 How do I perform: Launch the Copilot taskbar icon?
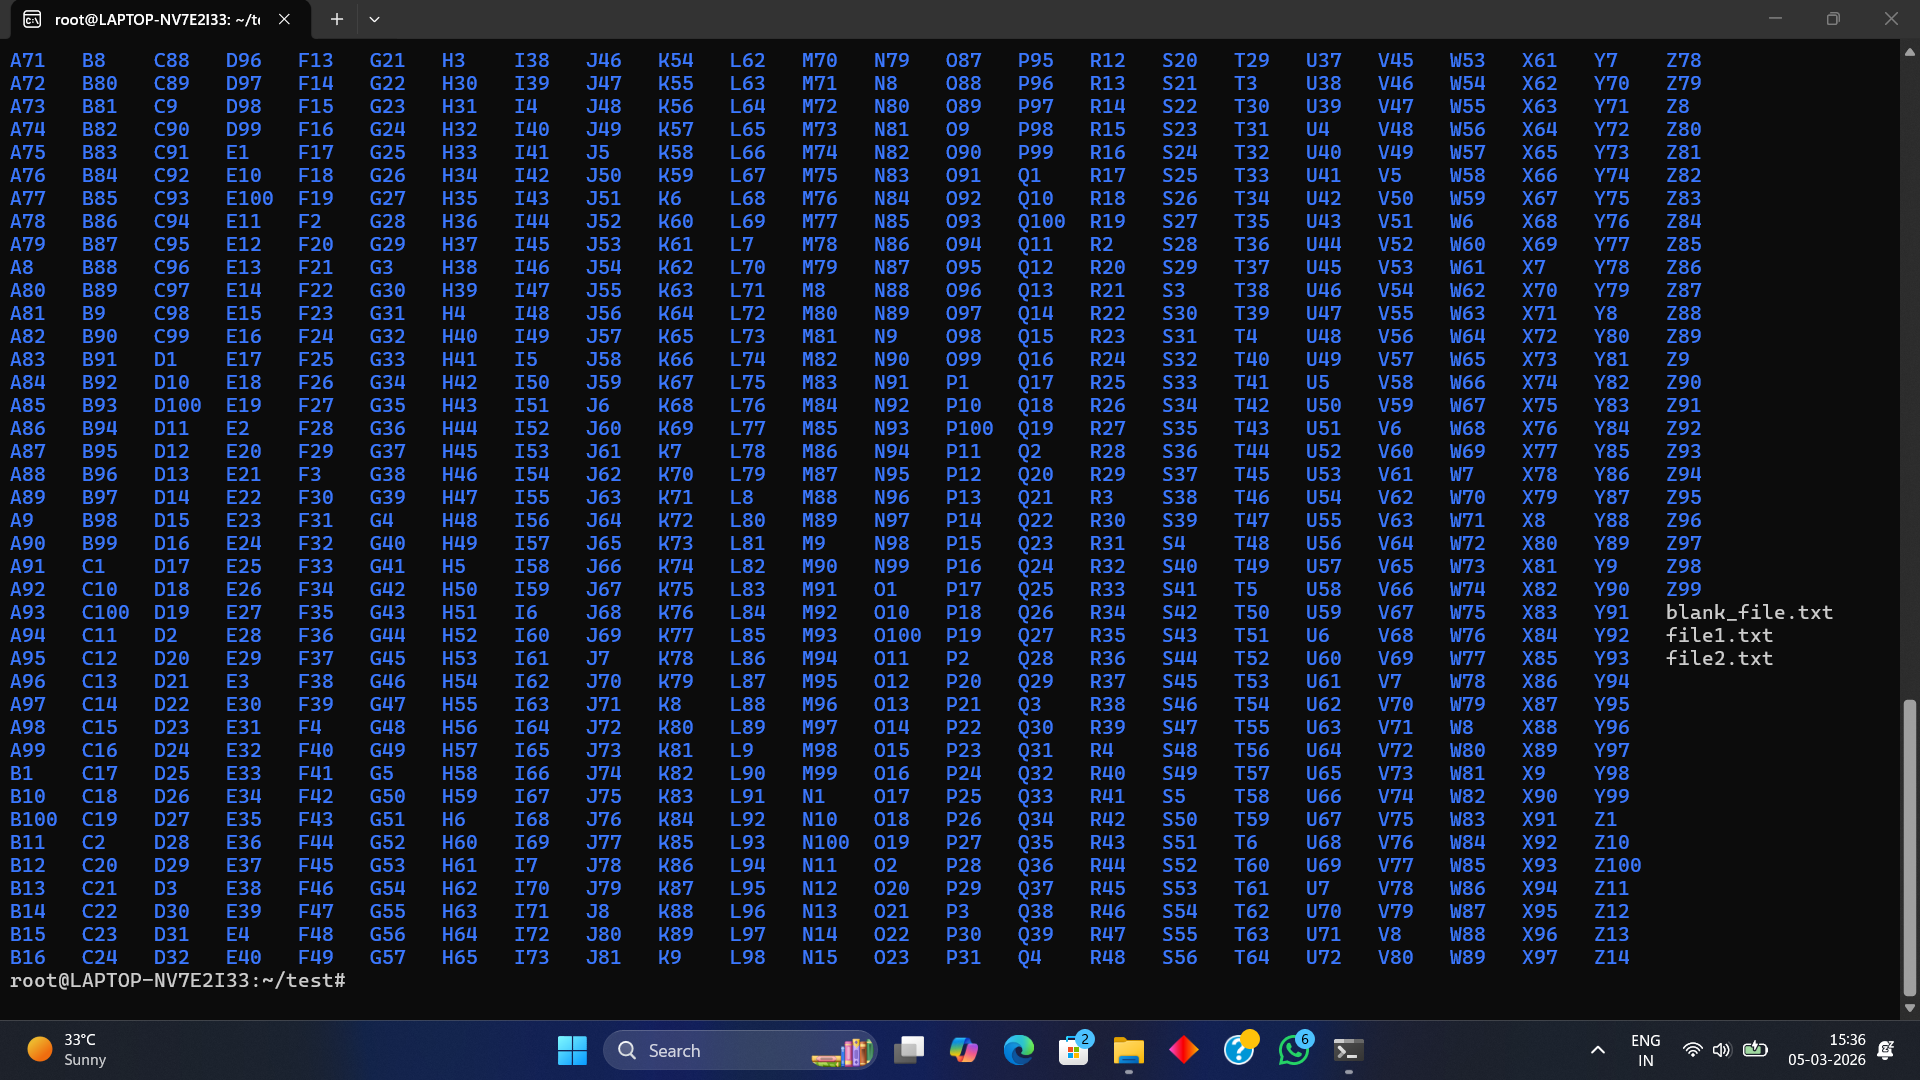963,1050
